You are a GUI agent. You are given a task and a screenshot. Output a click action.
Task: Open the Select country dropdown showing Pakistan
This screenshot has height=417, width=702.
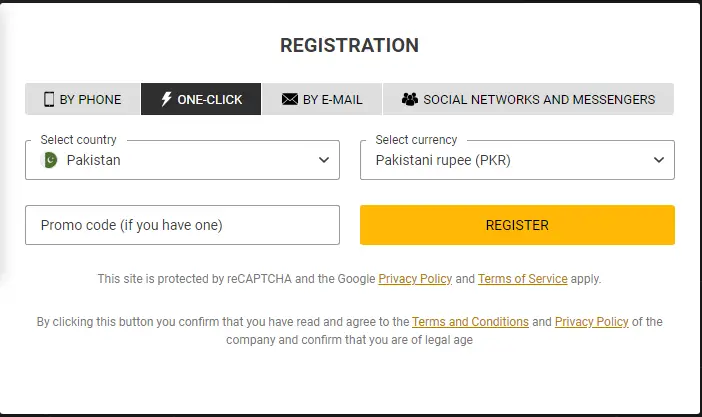pyautogui.click(x=182, y=160)
